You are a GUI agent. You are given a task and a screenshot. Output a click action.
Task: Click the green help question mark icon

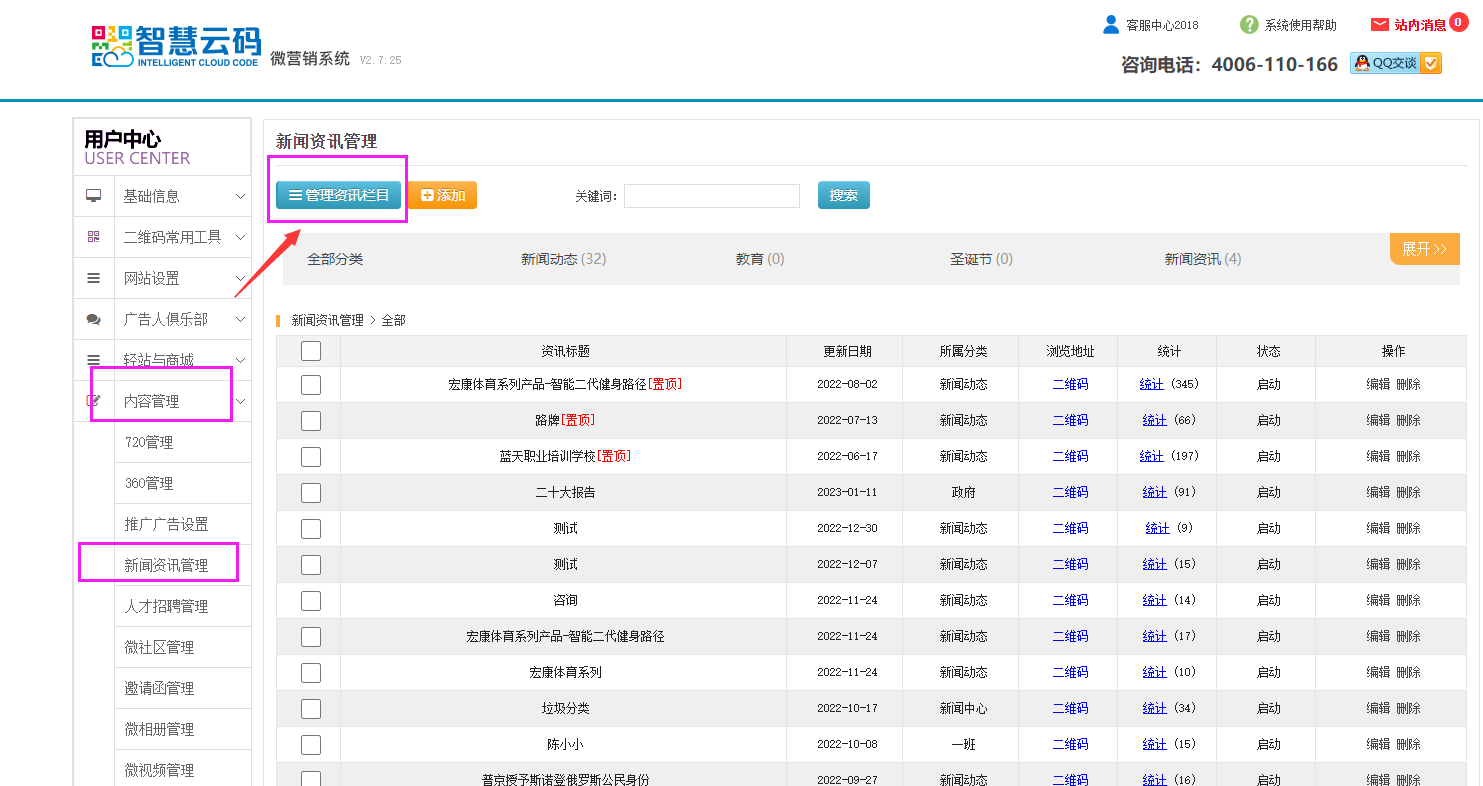1249,25
